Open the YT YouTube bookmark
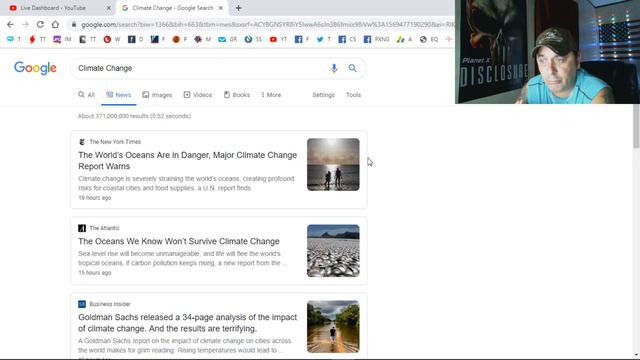Viewport: 640px width, 360px height. point(278,39)
